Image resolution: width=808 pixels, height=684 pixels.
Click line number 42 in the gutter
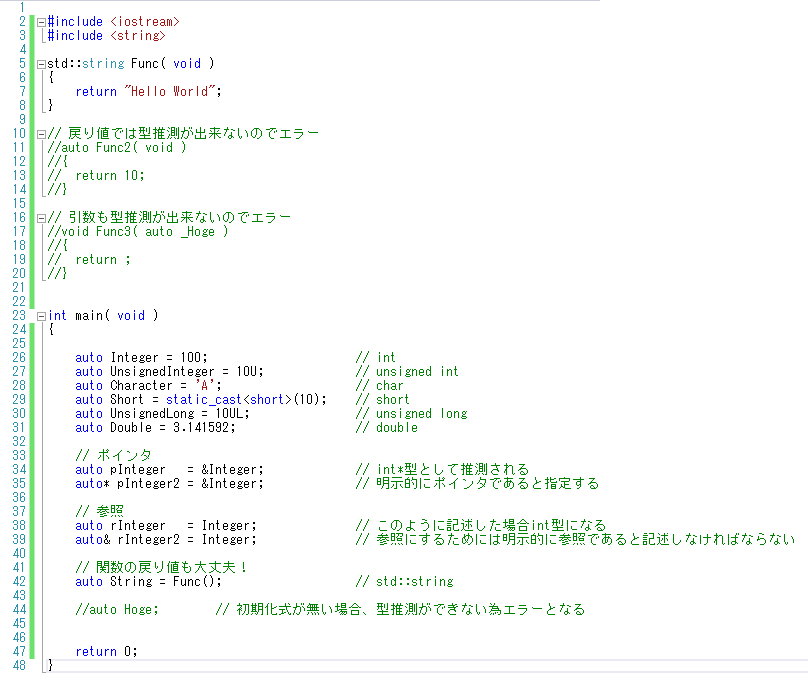19,581
